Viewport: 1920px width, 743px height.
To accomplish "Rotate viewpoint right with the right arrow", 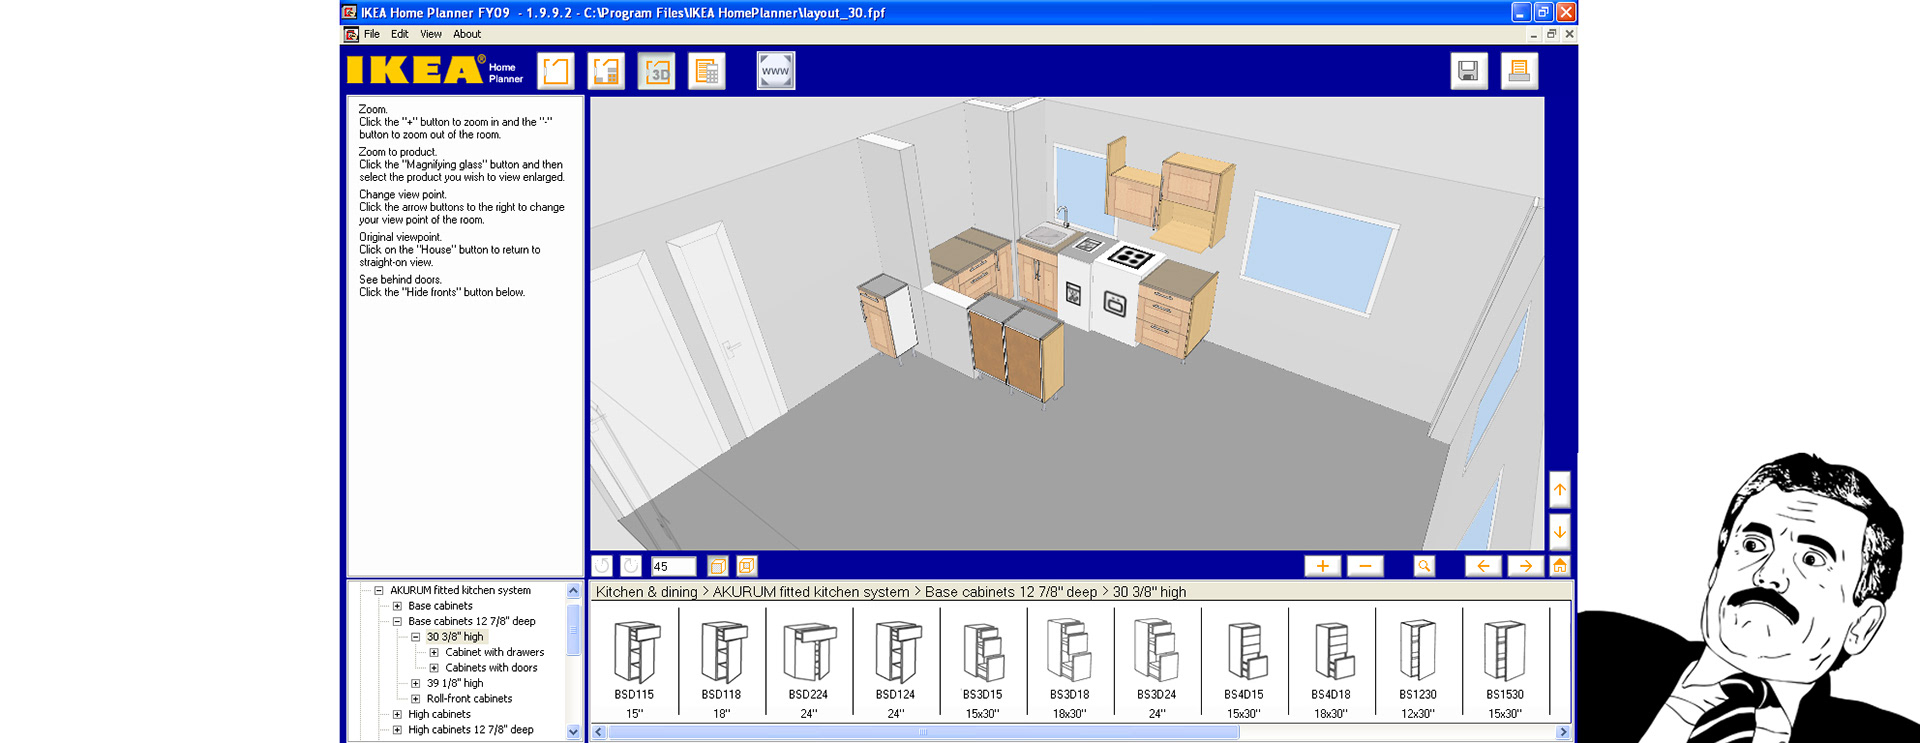I will click(1526, 566).
